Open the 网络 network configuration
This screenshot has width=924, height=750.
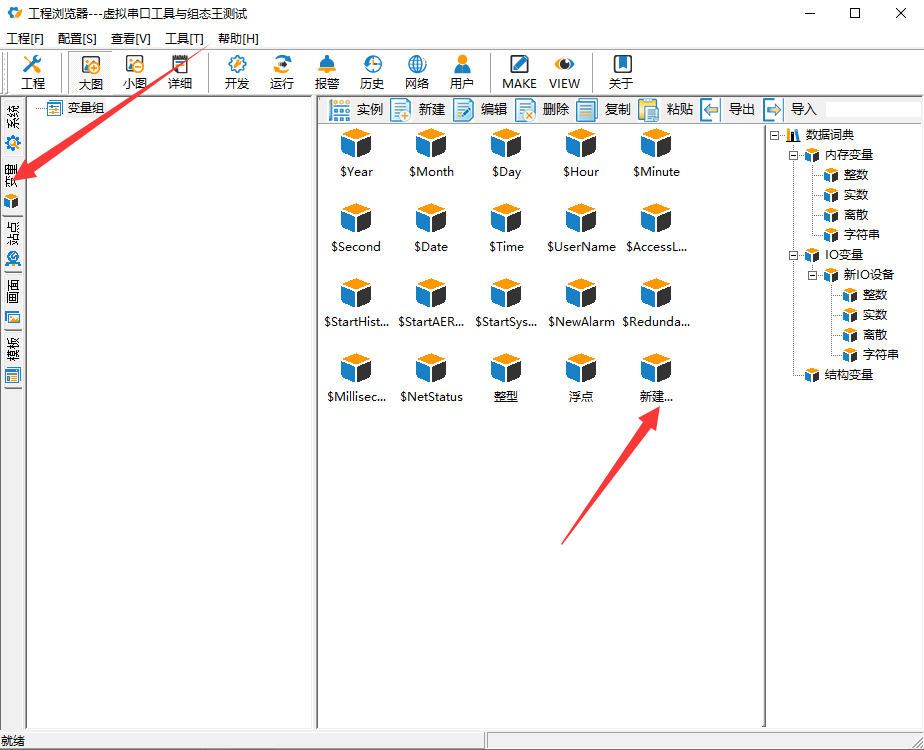417,72
